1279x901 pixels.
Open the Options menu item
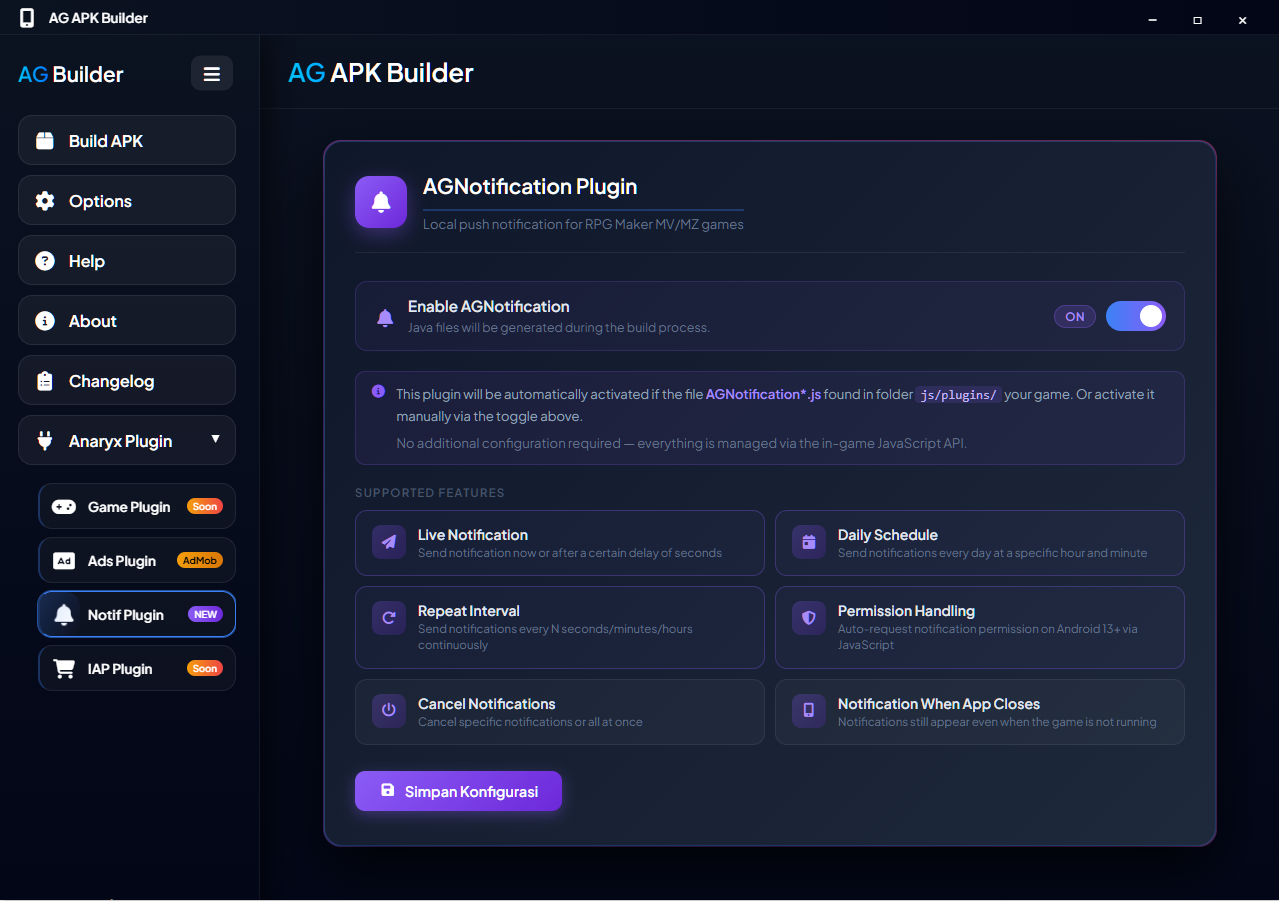coord(127,200)
